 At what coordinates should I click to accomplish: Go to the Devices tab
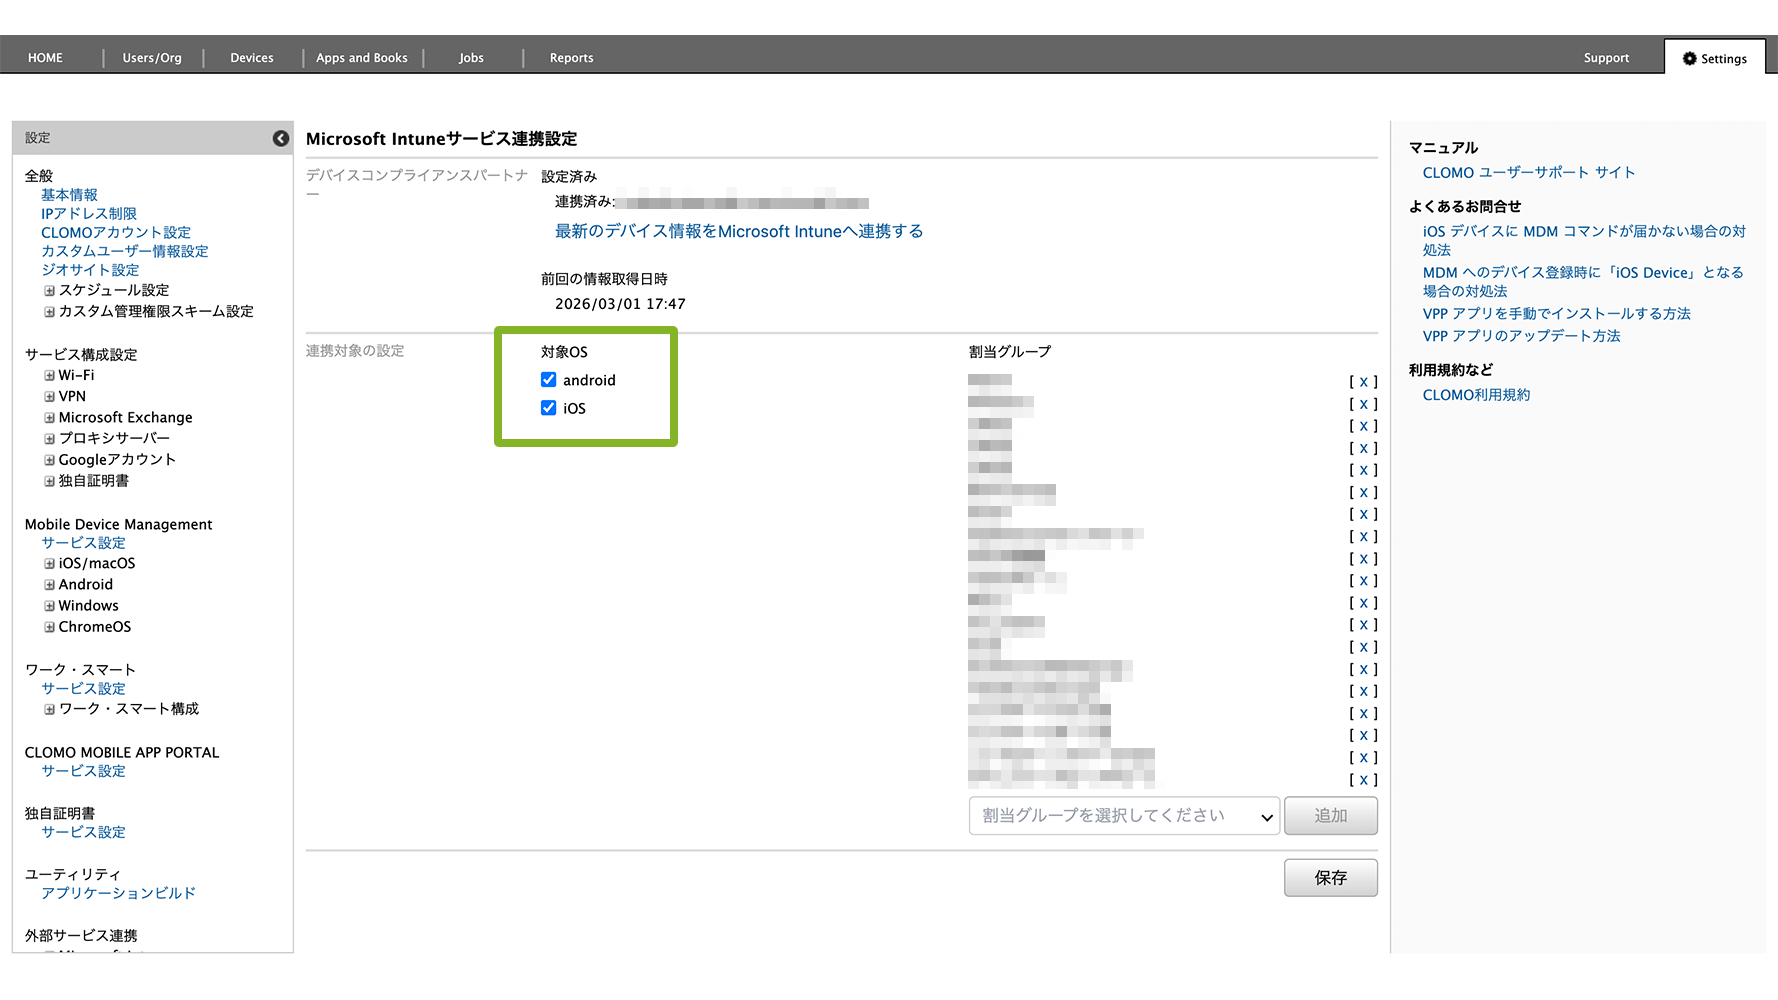pos(252,58)
